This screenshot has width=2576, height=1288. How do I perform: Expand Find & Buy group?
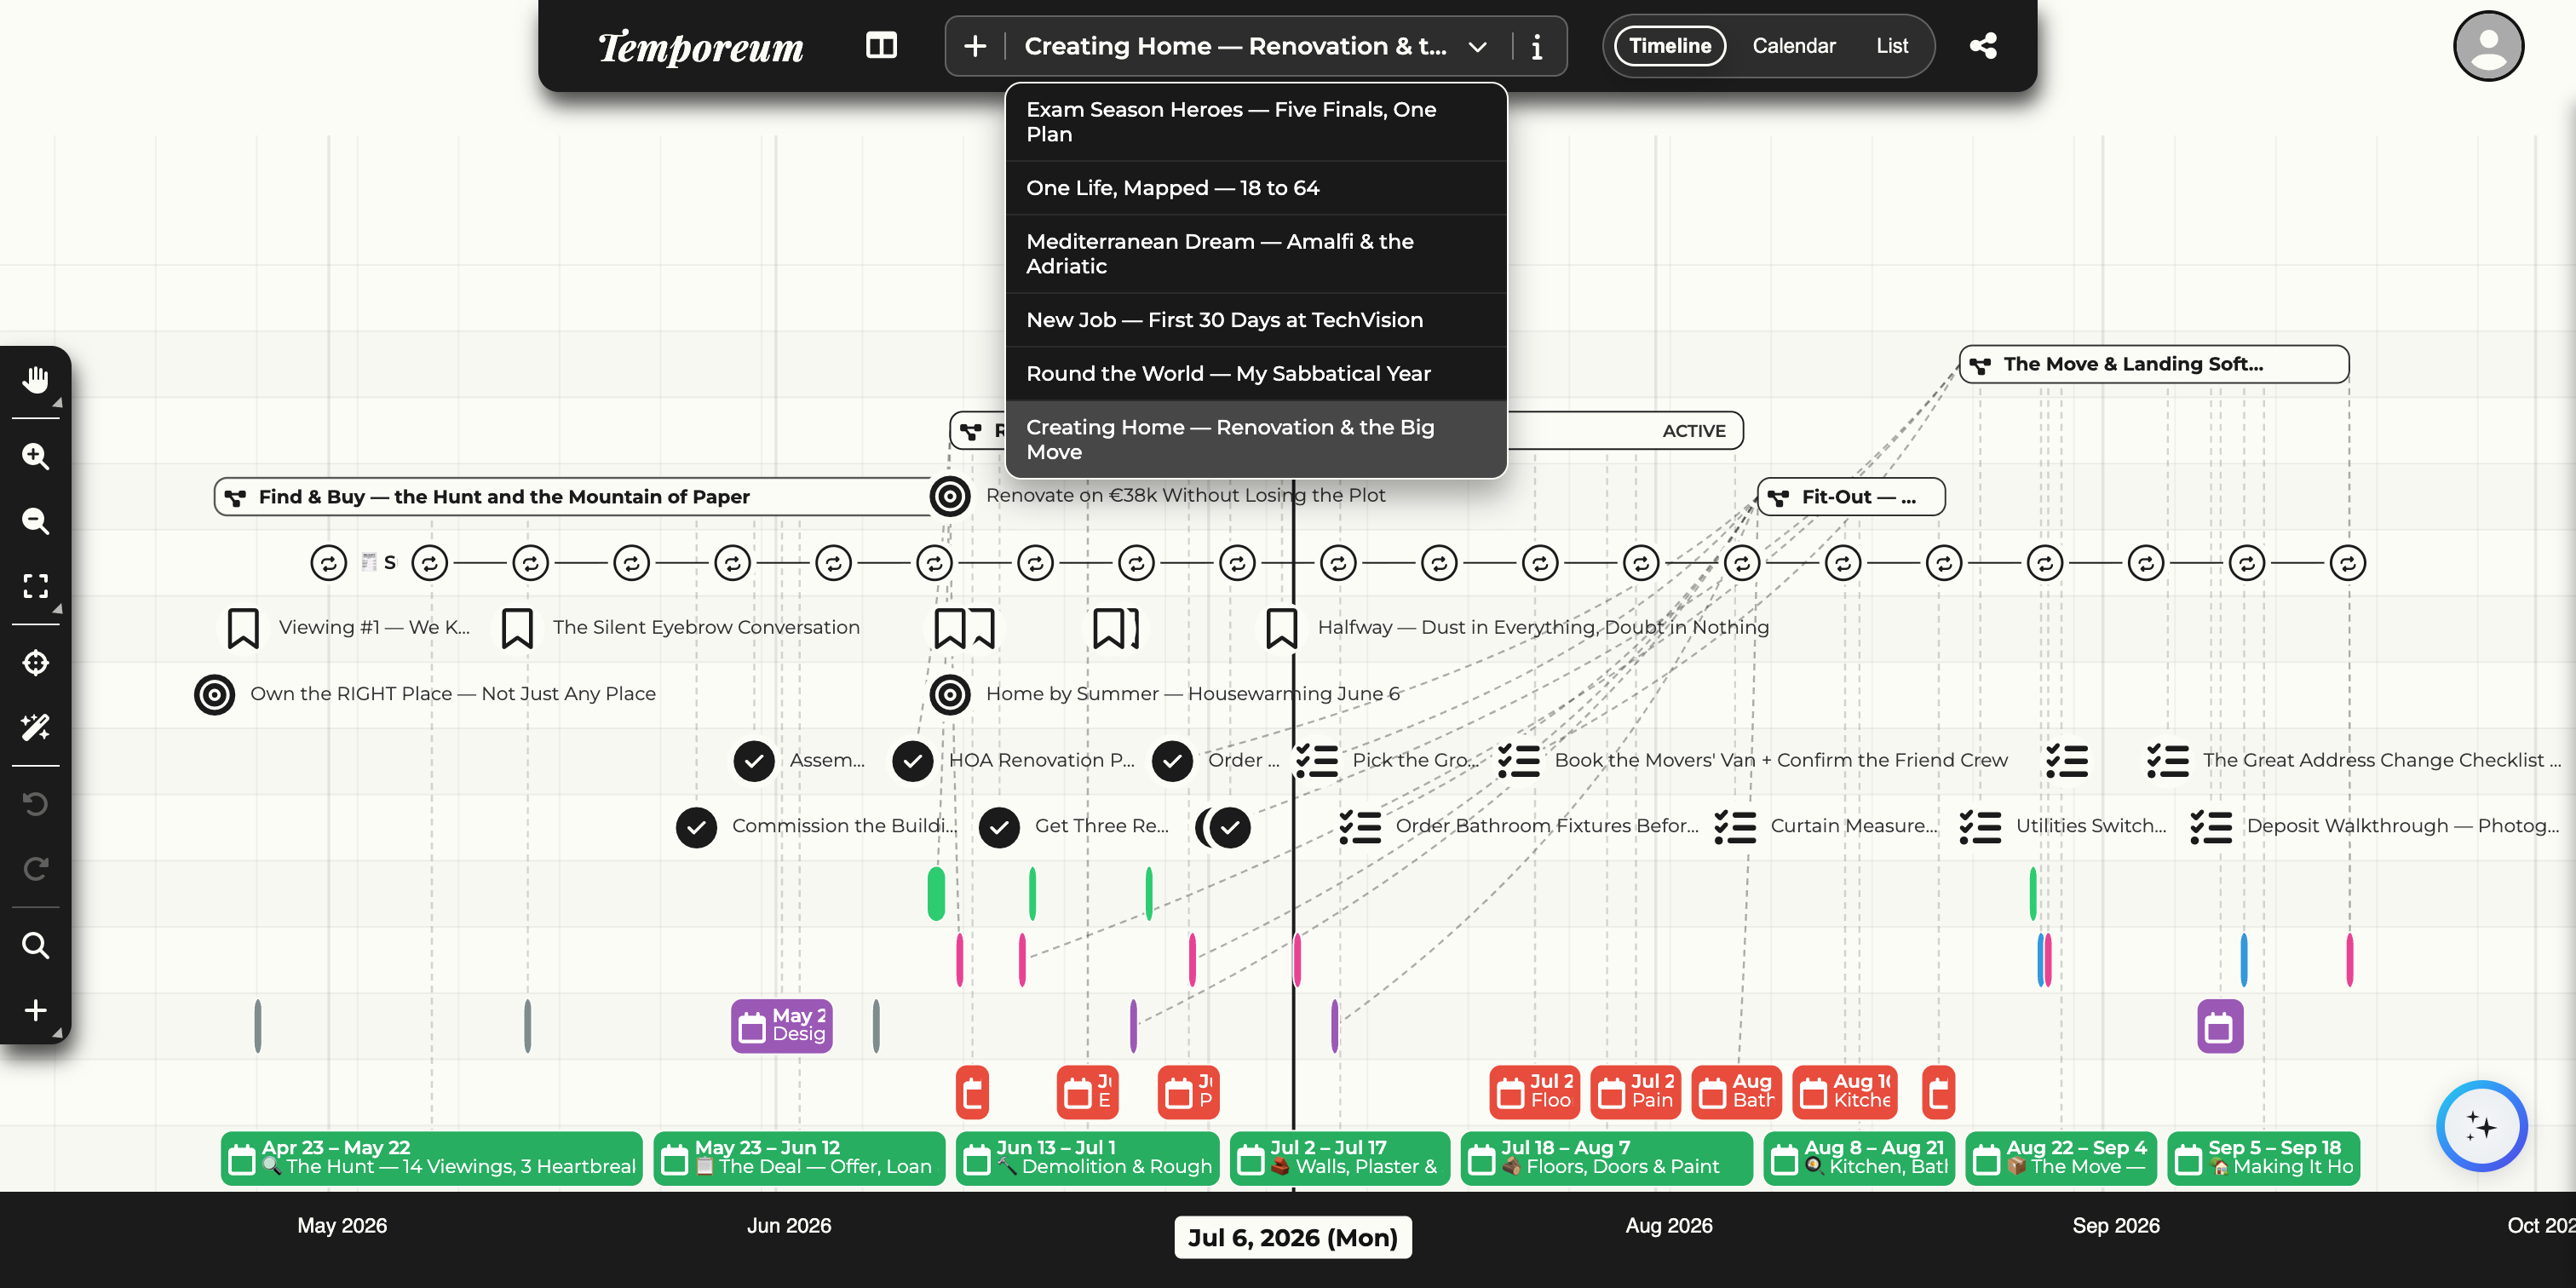(575, 497)
